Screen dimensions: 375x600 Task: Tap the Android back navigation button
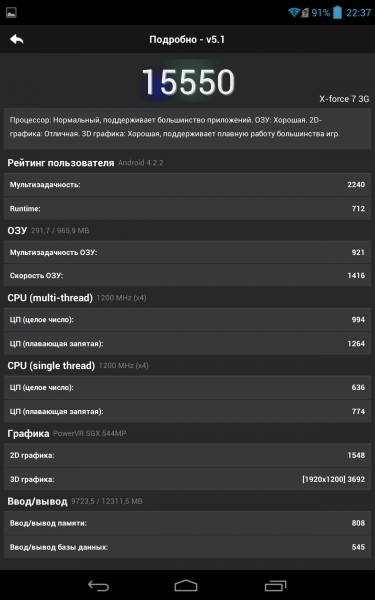(x=98, y=585)
